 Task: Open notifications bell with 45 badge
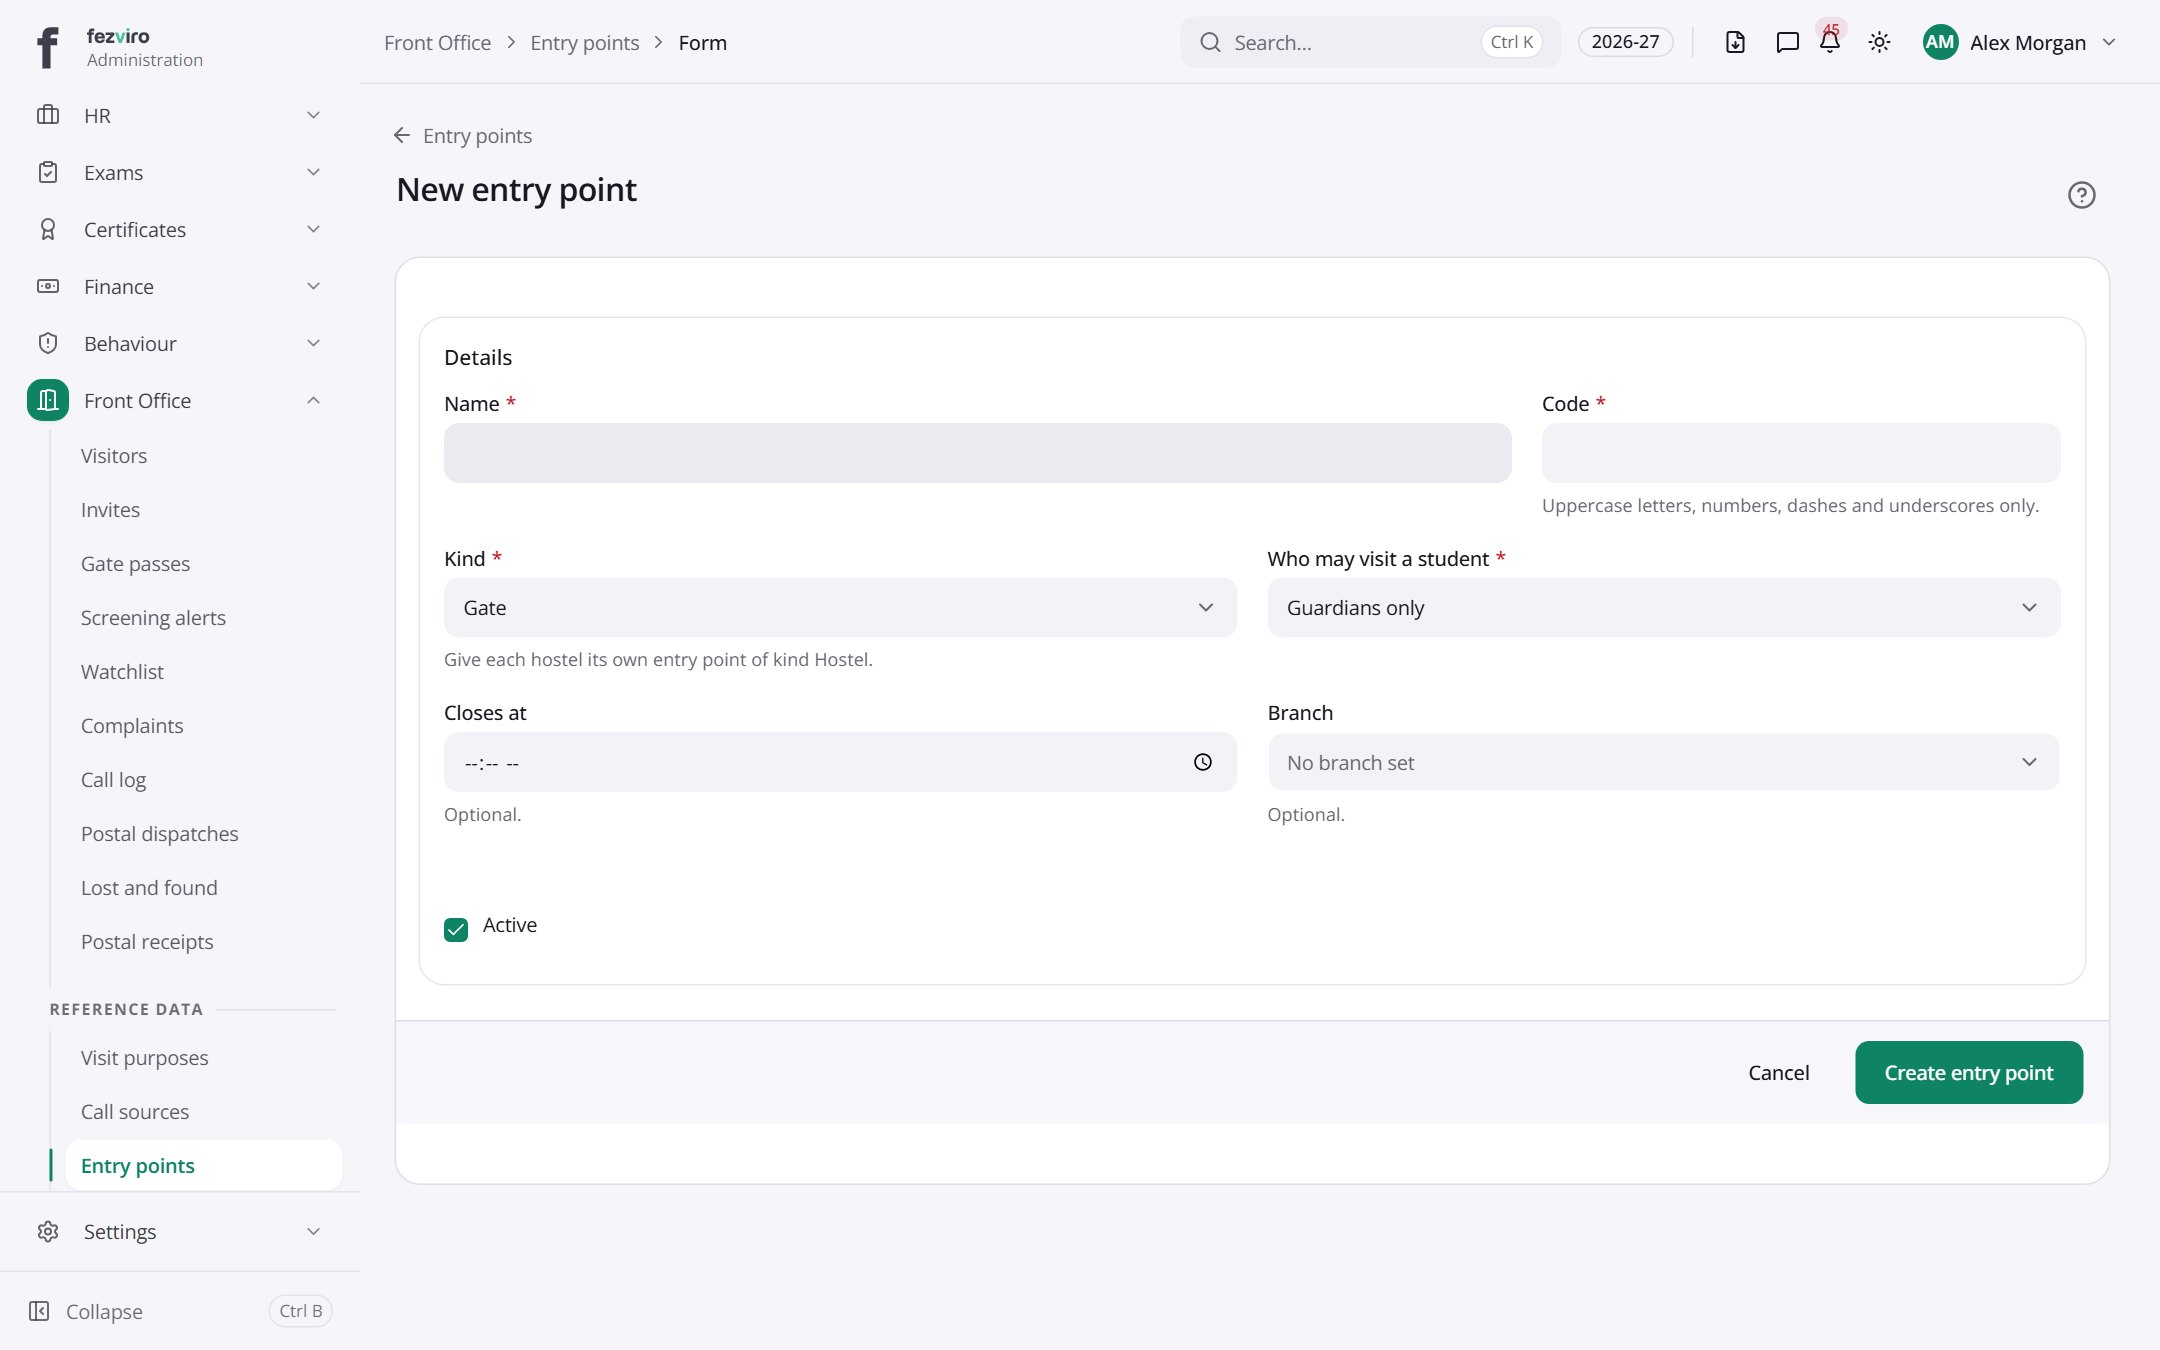1830,42
